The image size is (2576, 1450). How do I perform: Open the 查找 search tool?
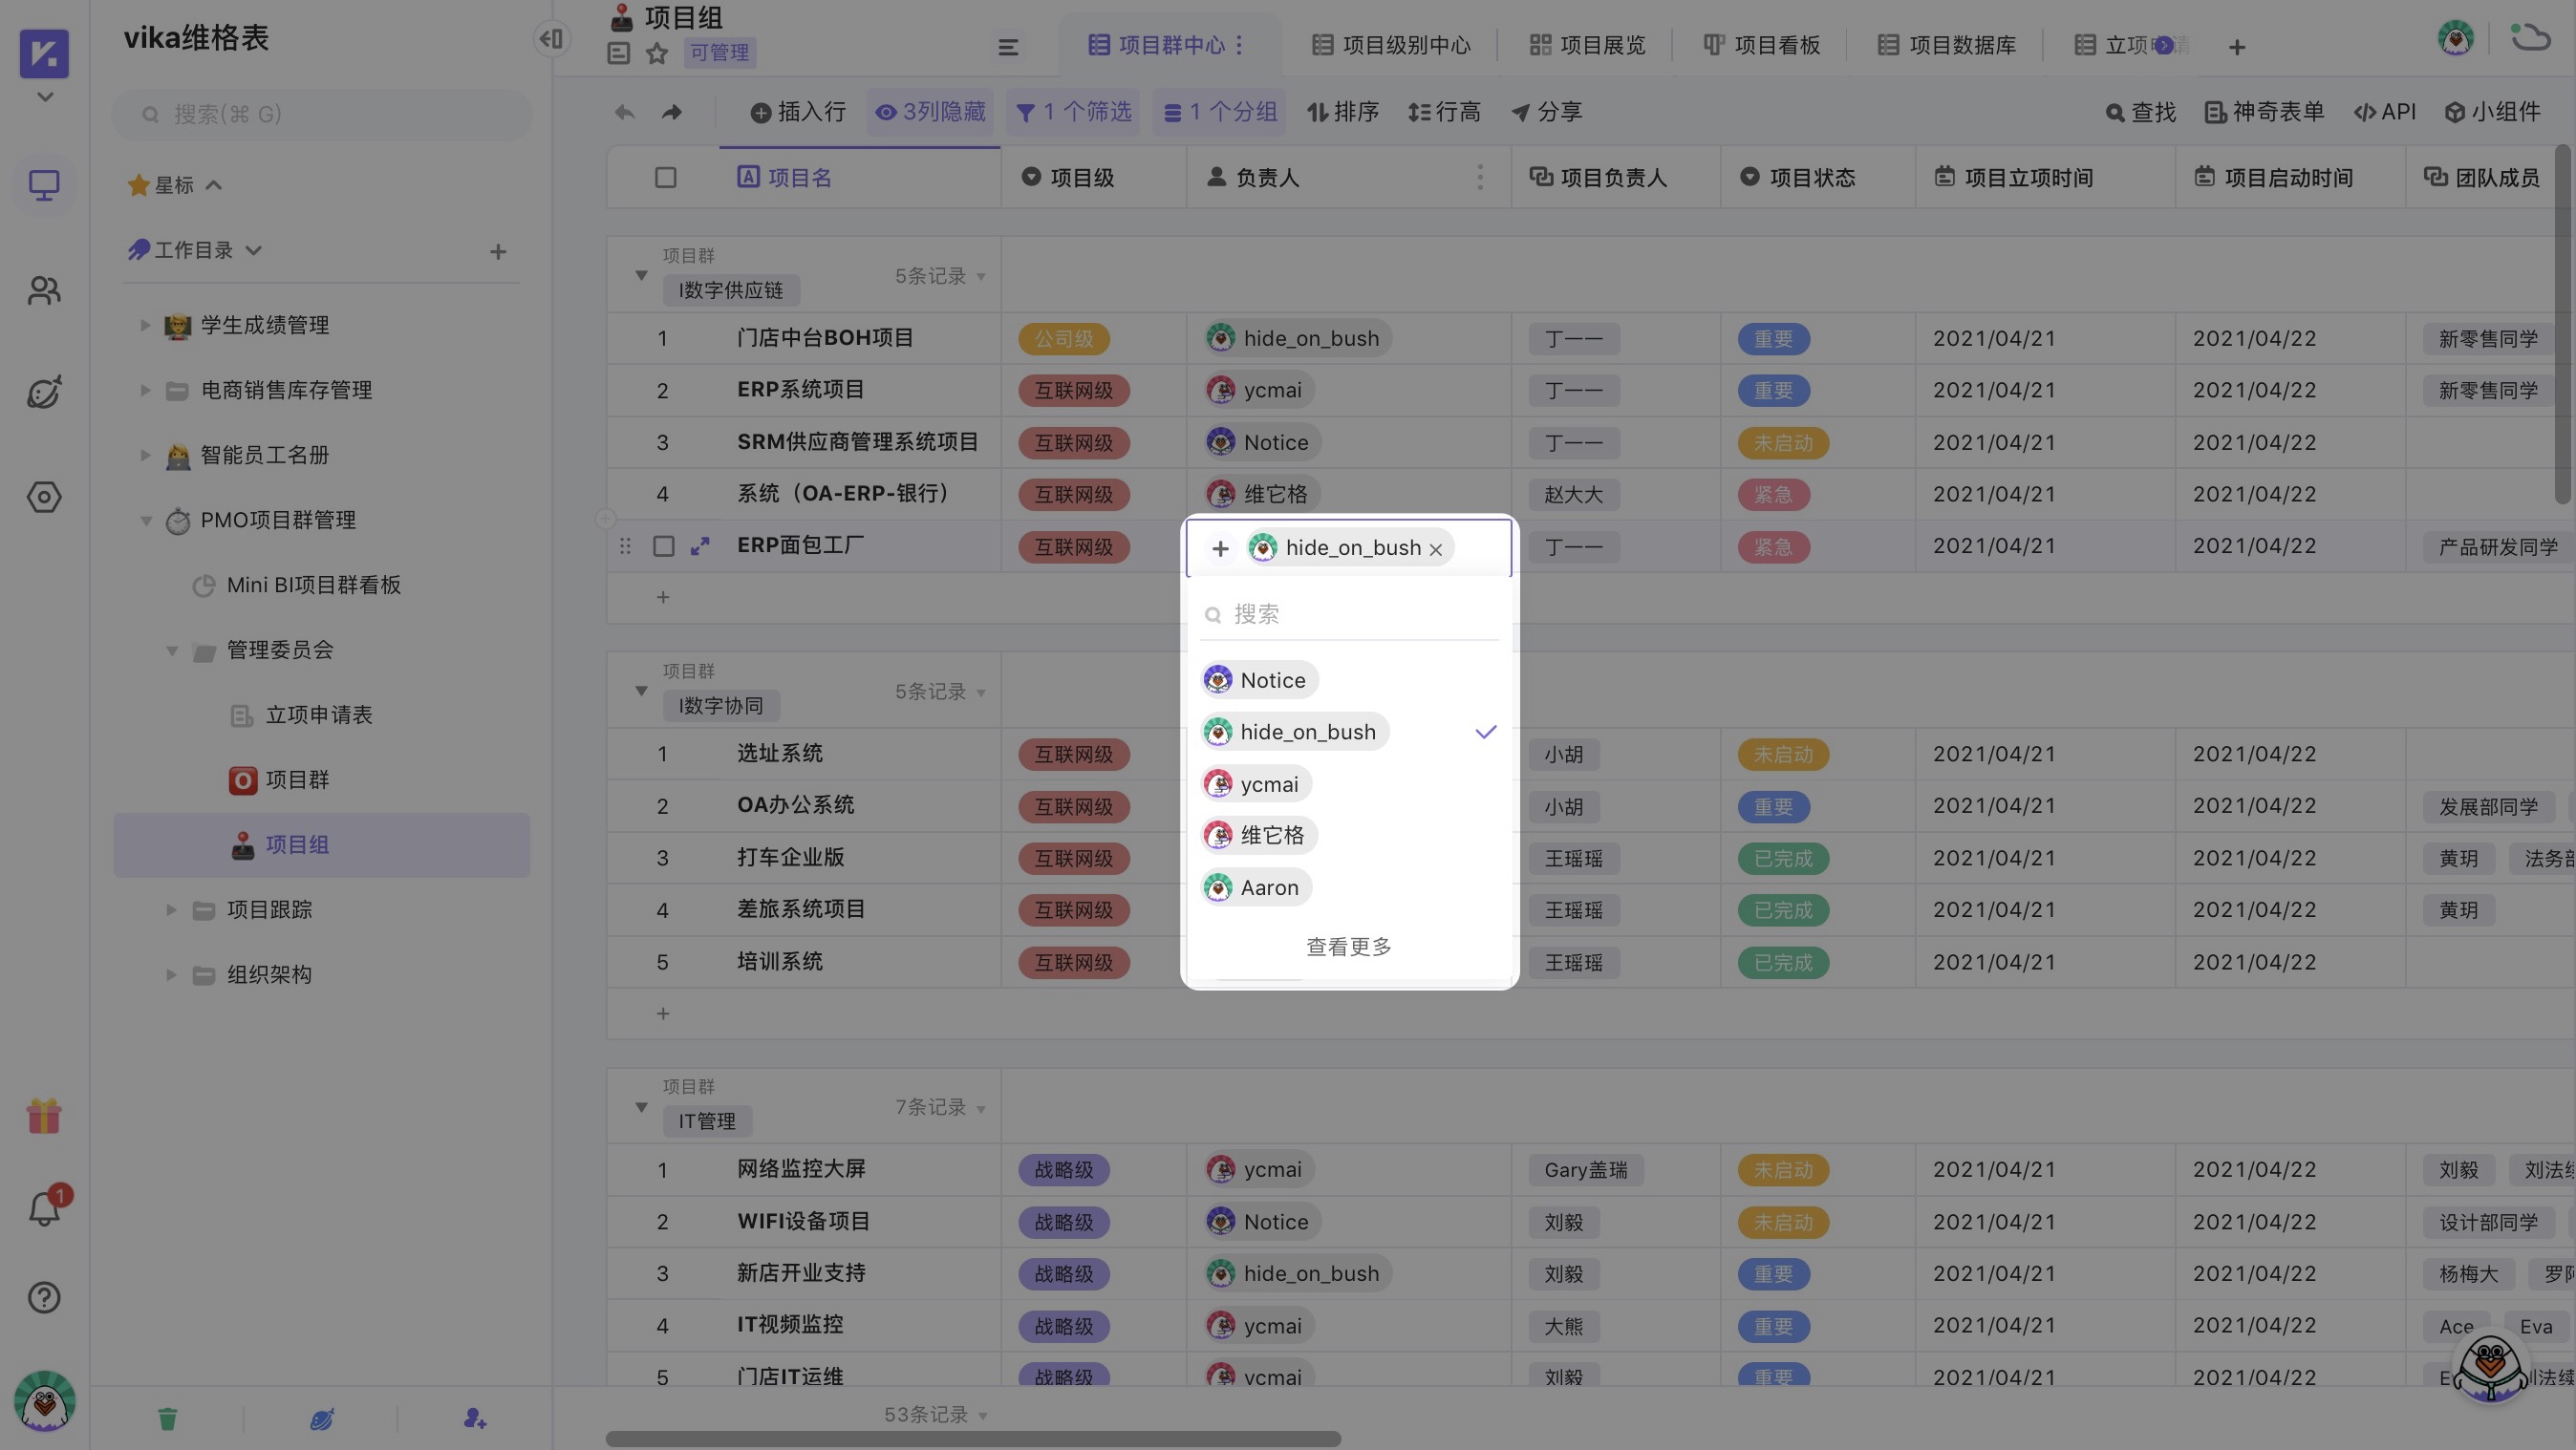pos(2139,112)
